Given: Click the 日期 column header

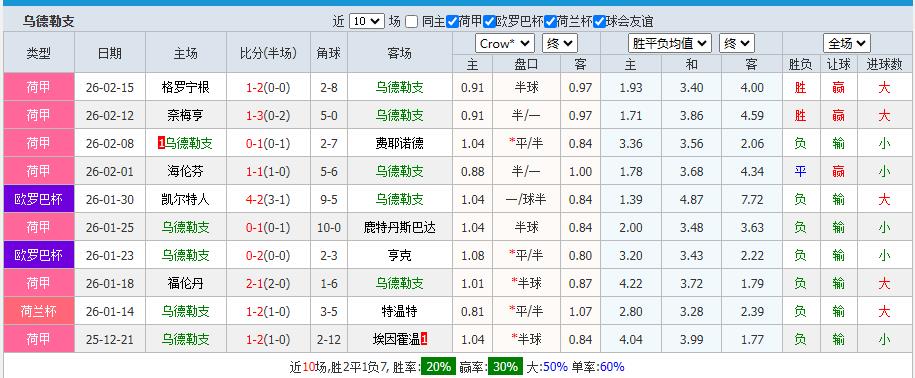Looking at the screenshot, I should [110, 54].
